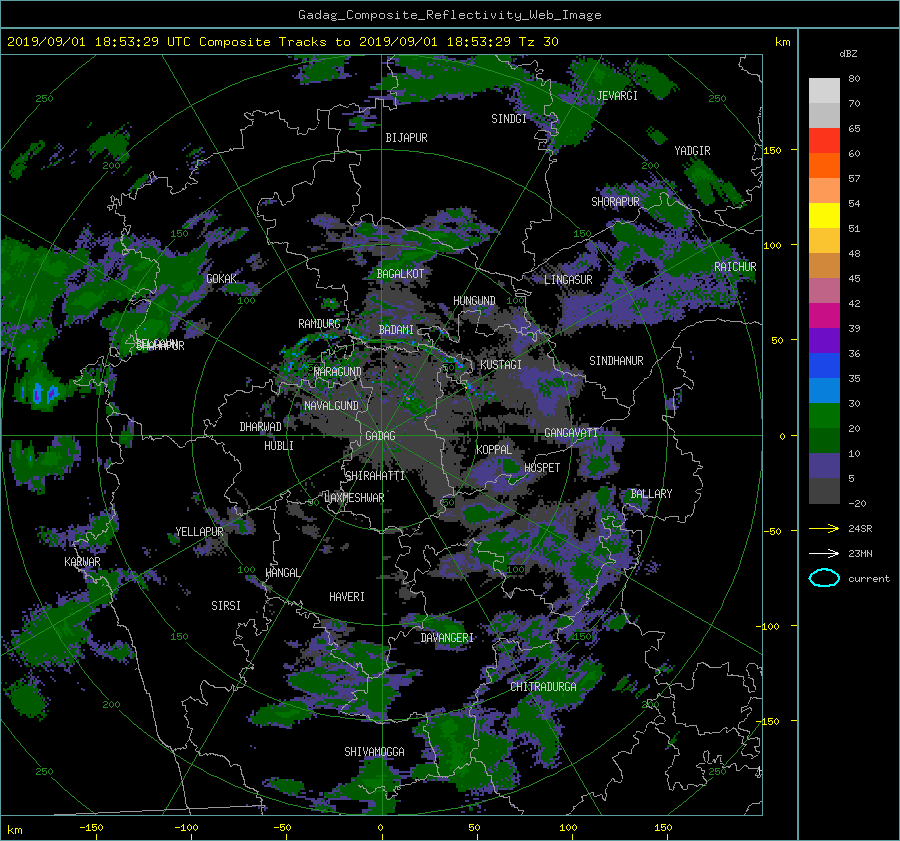Screen dimensions: 900x841
Task: Click the BAGALKOT city label
Action: click(x=400, y=274)
